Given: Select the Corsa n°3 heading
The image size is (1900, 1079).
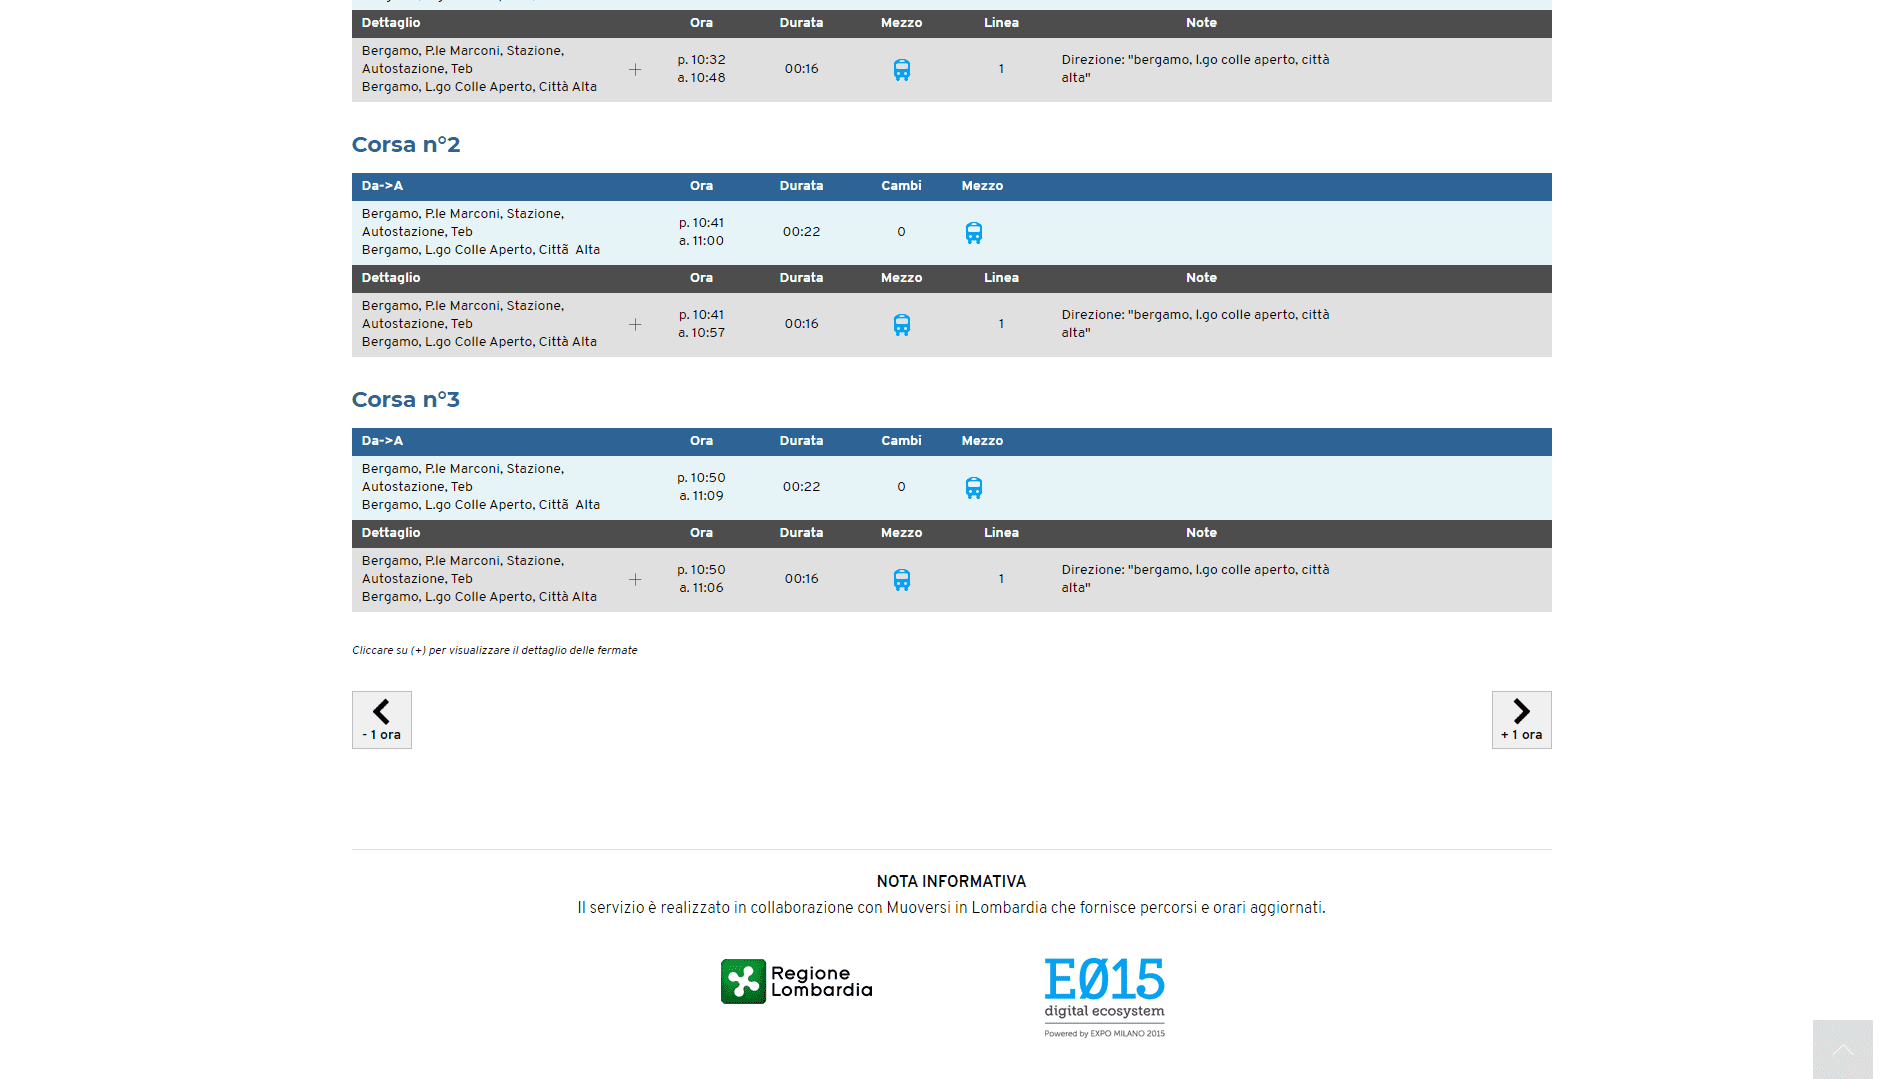Looking at the screenshot, I should tap(406, 400).
